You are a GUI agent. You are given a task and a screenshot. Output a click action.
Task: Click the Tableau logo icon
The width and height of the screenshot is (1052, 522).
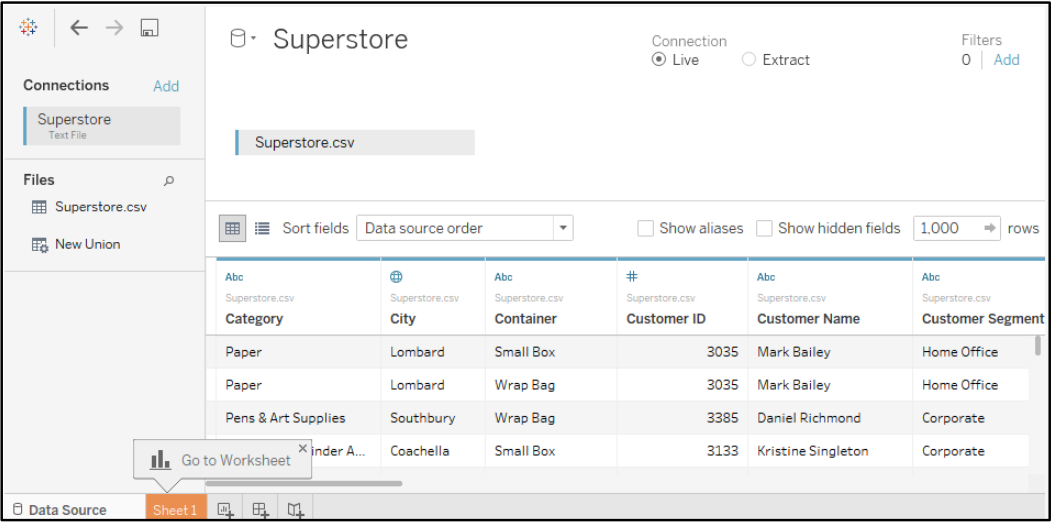point(28,28)
